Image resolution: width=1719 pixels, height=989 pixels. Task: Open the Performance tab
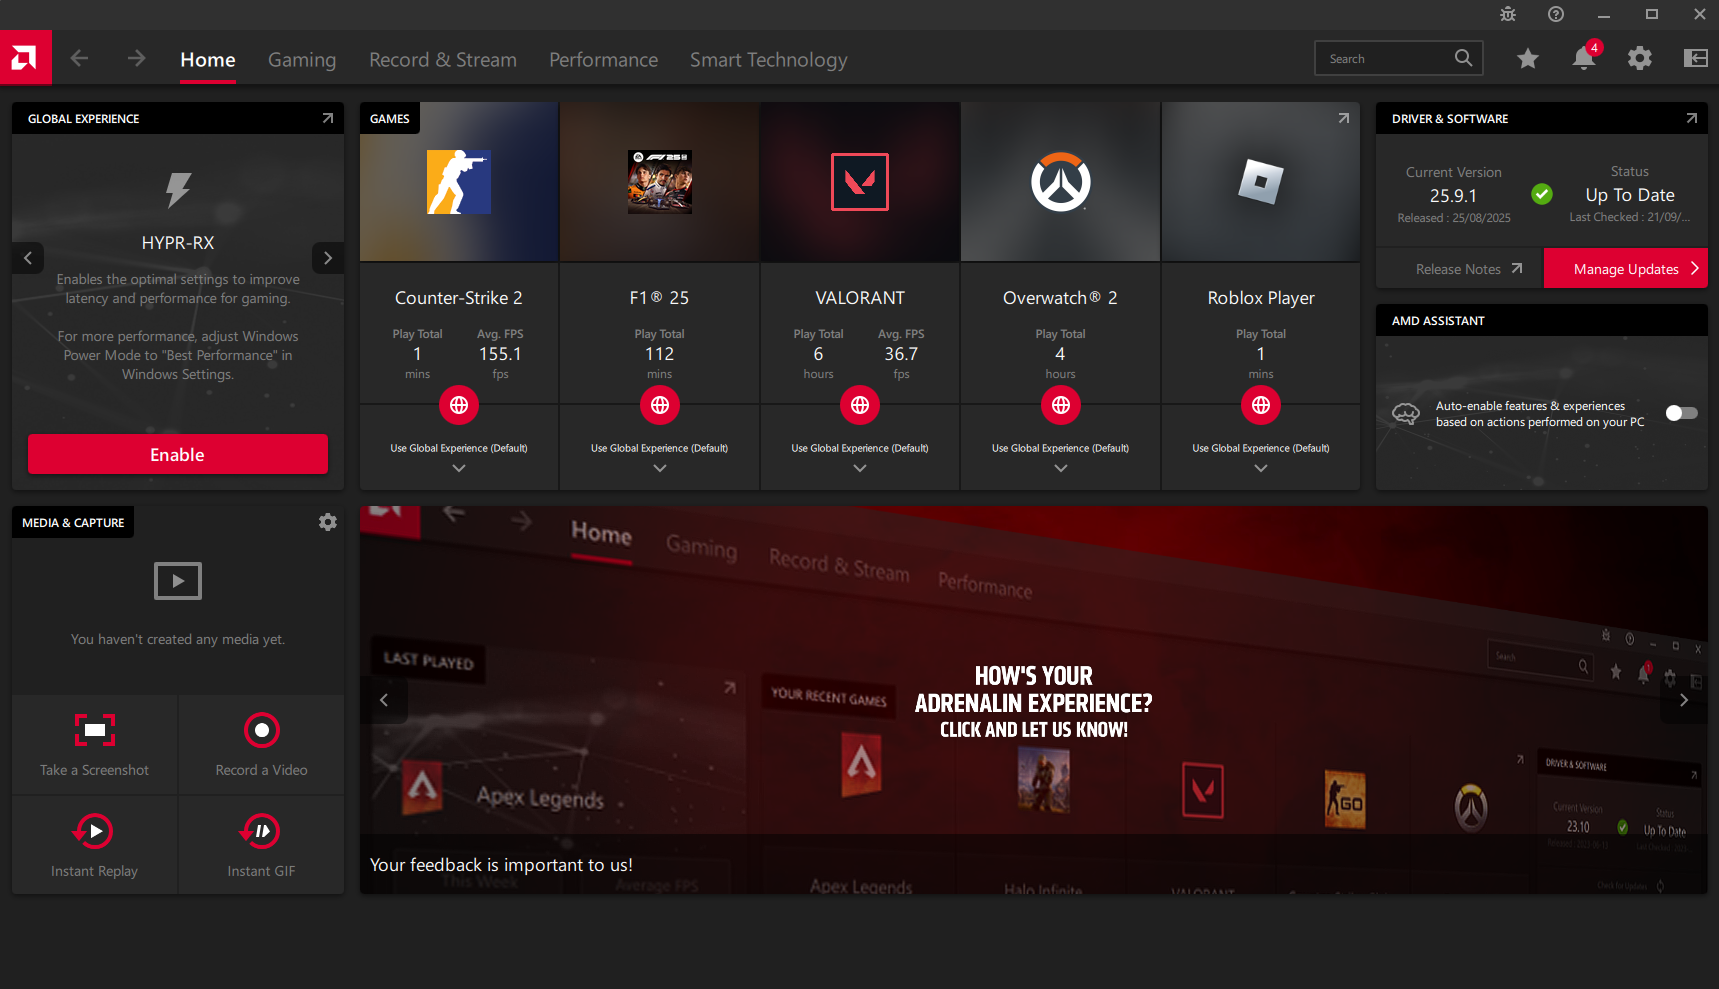click(x=604, y=60)
